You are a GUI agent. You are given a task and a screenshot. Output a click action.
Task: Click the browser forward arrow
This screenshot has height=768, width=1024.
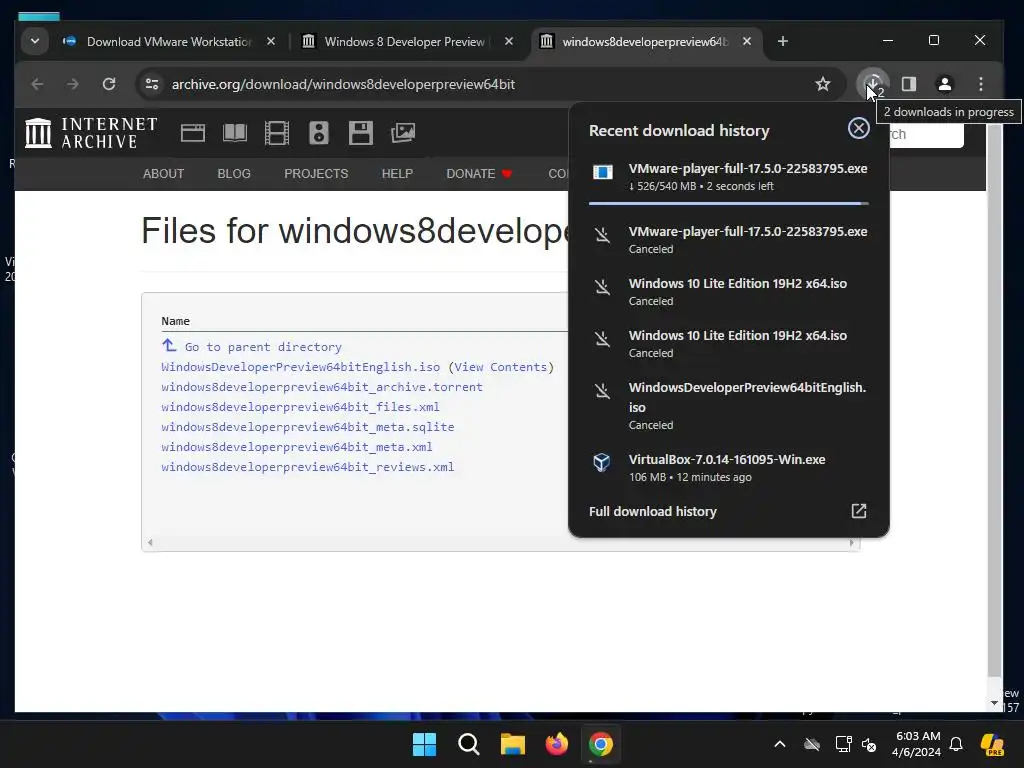72,84
